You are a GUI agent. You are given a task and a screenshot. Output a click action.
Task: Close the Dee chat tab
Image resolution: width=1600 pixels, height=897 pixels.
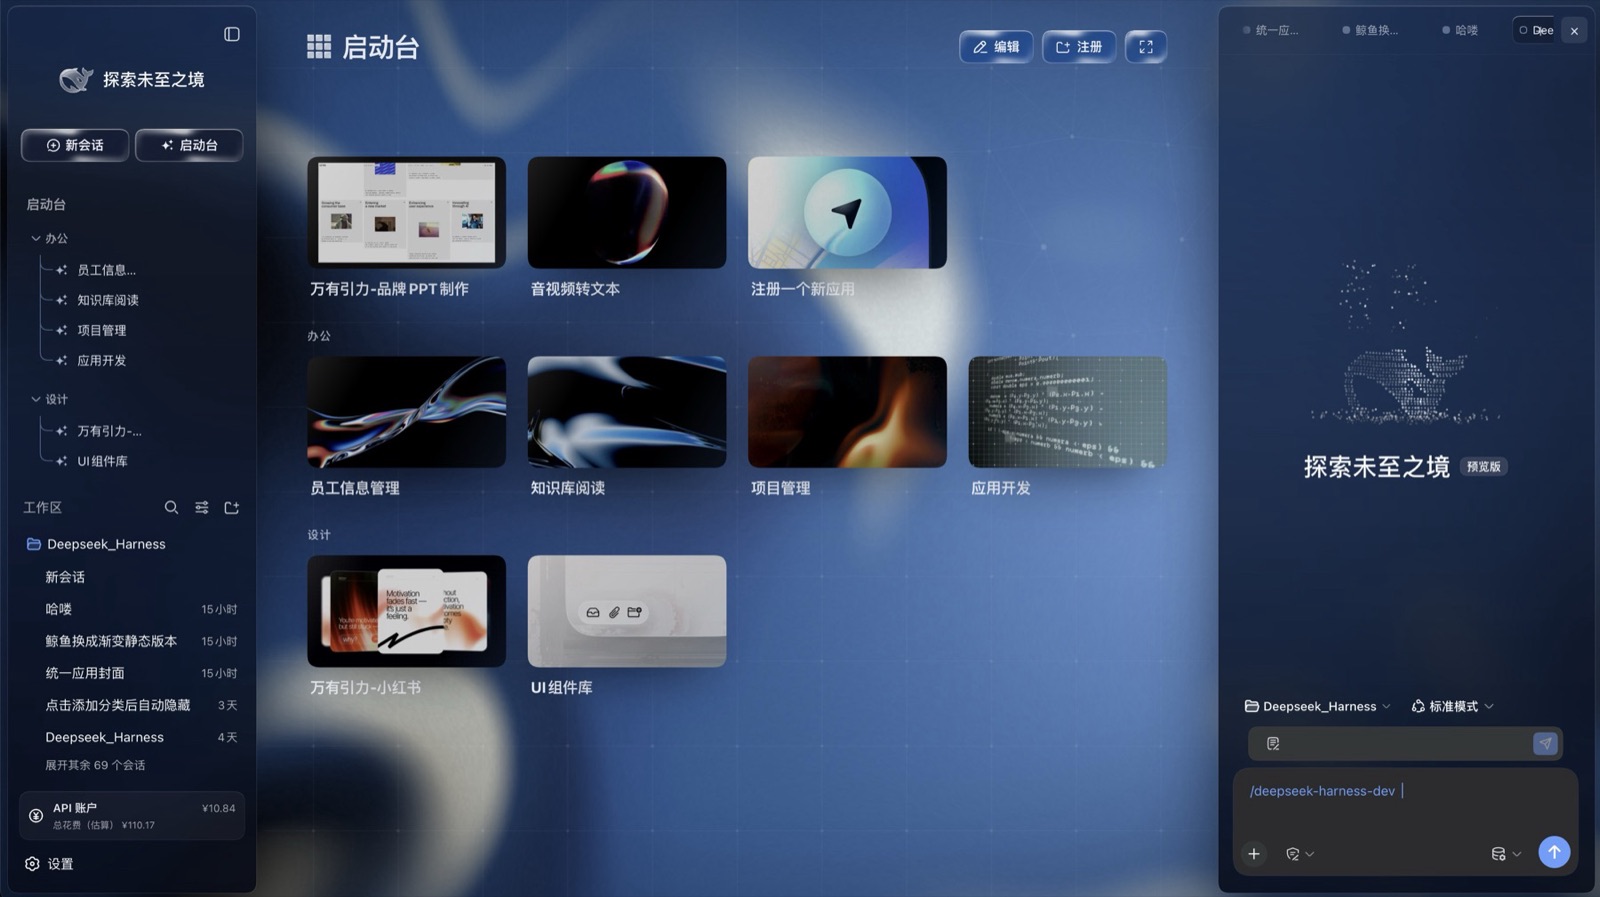1574,31
